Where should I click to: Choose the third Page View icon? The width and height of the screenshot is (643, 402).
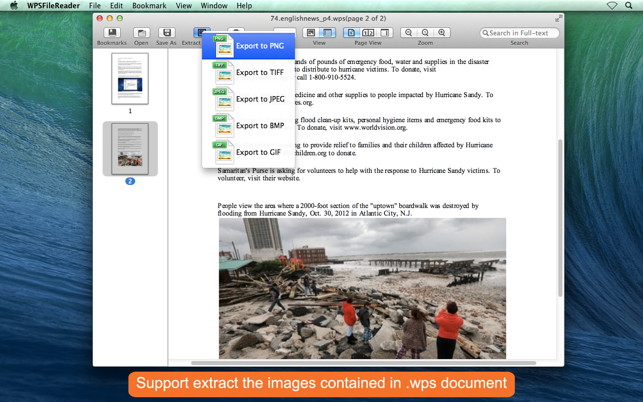click(385, 32)
